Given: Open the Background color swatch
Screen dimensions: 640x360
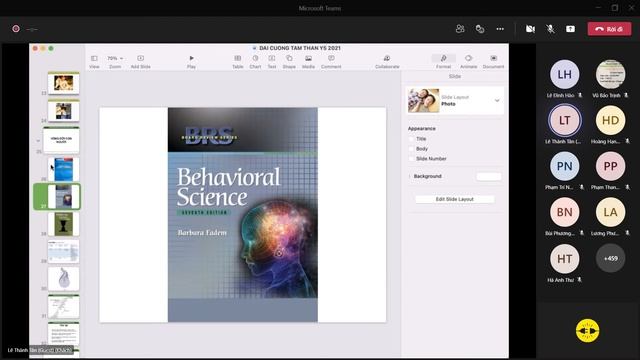Looking at the screenshot, I should (x=489, y=176).
